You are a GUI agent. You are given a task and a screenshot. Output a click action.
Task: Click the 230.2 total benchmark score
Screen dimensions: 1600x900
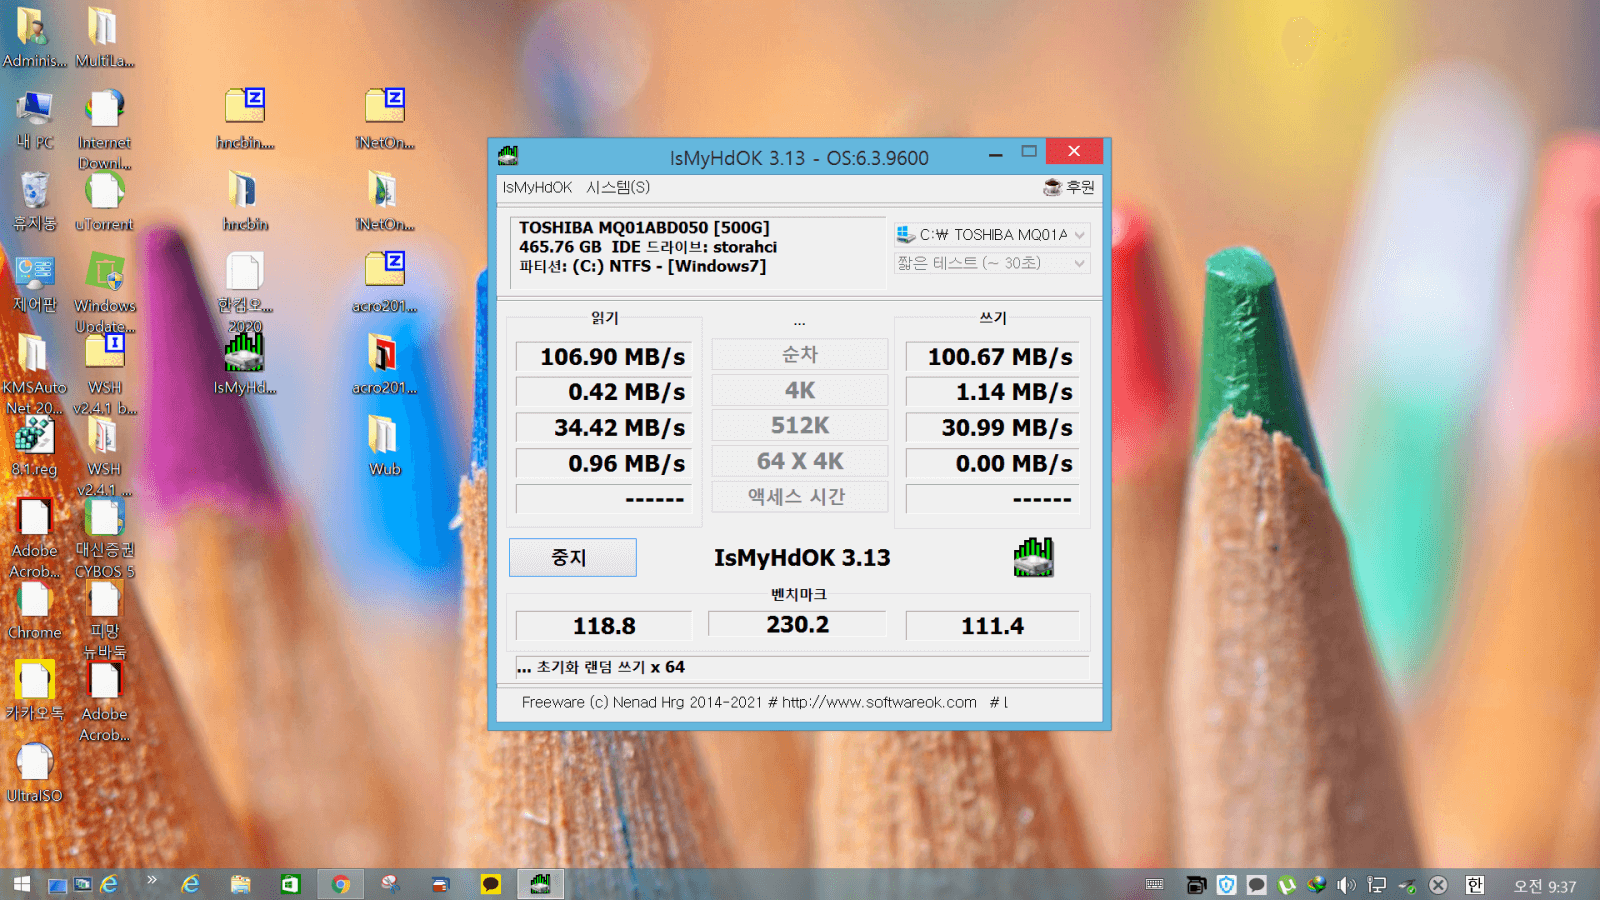tap(797, 624)
